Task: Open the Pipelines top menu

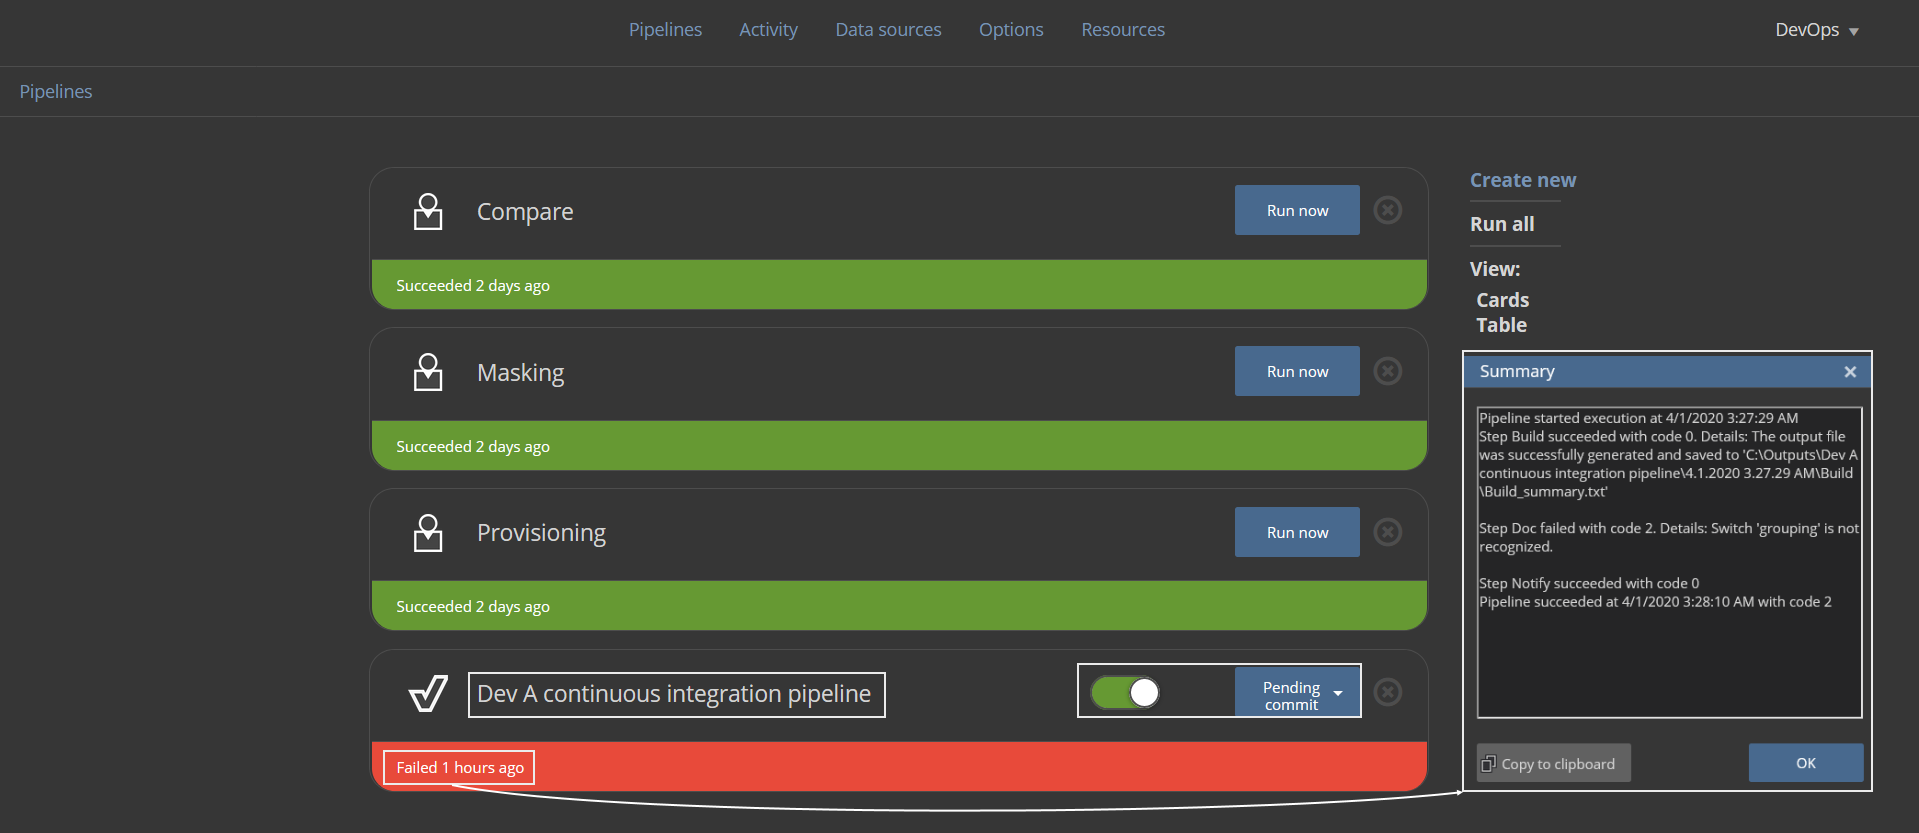Action: click(x=665, y=30)
